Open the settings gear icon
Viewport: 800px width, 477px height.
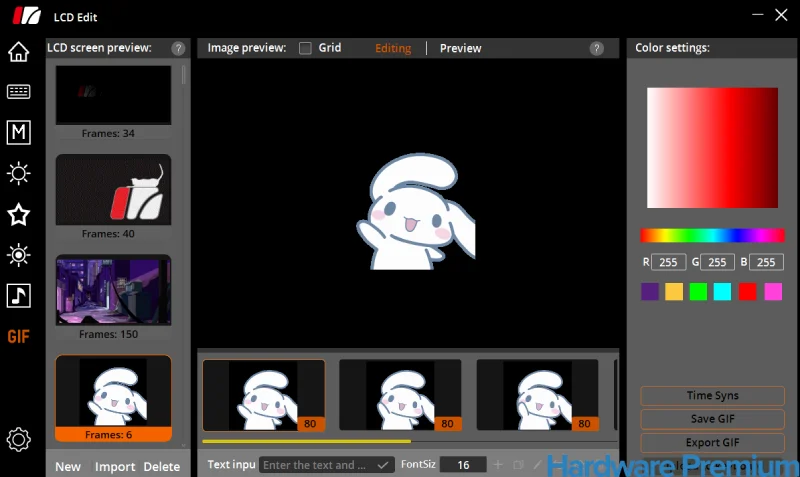(18, 440)
